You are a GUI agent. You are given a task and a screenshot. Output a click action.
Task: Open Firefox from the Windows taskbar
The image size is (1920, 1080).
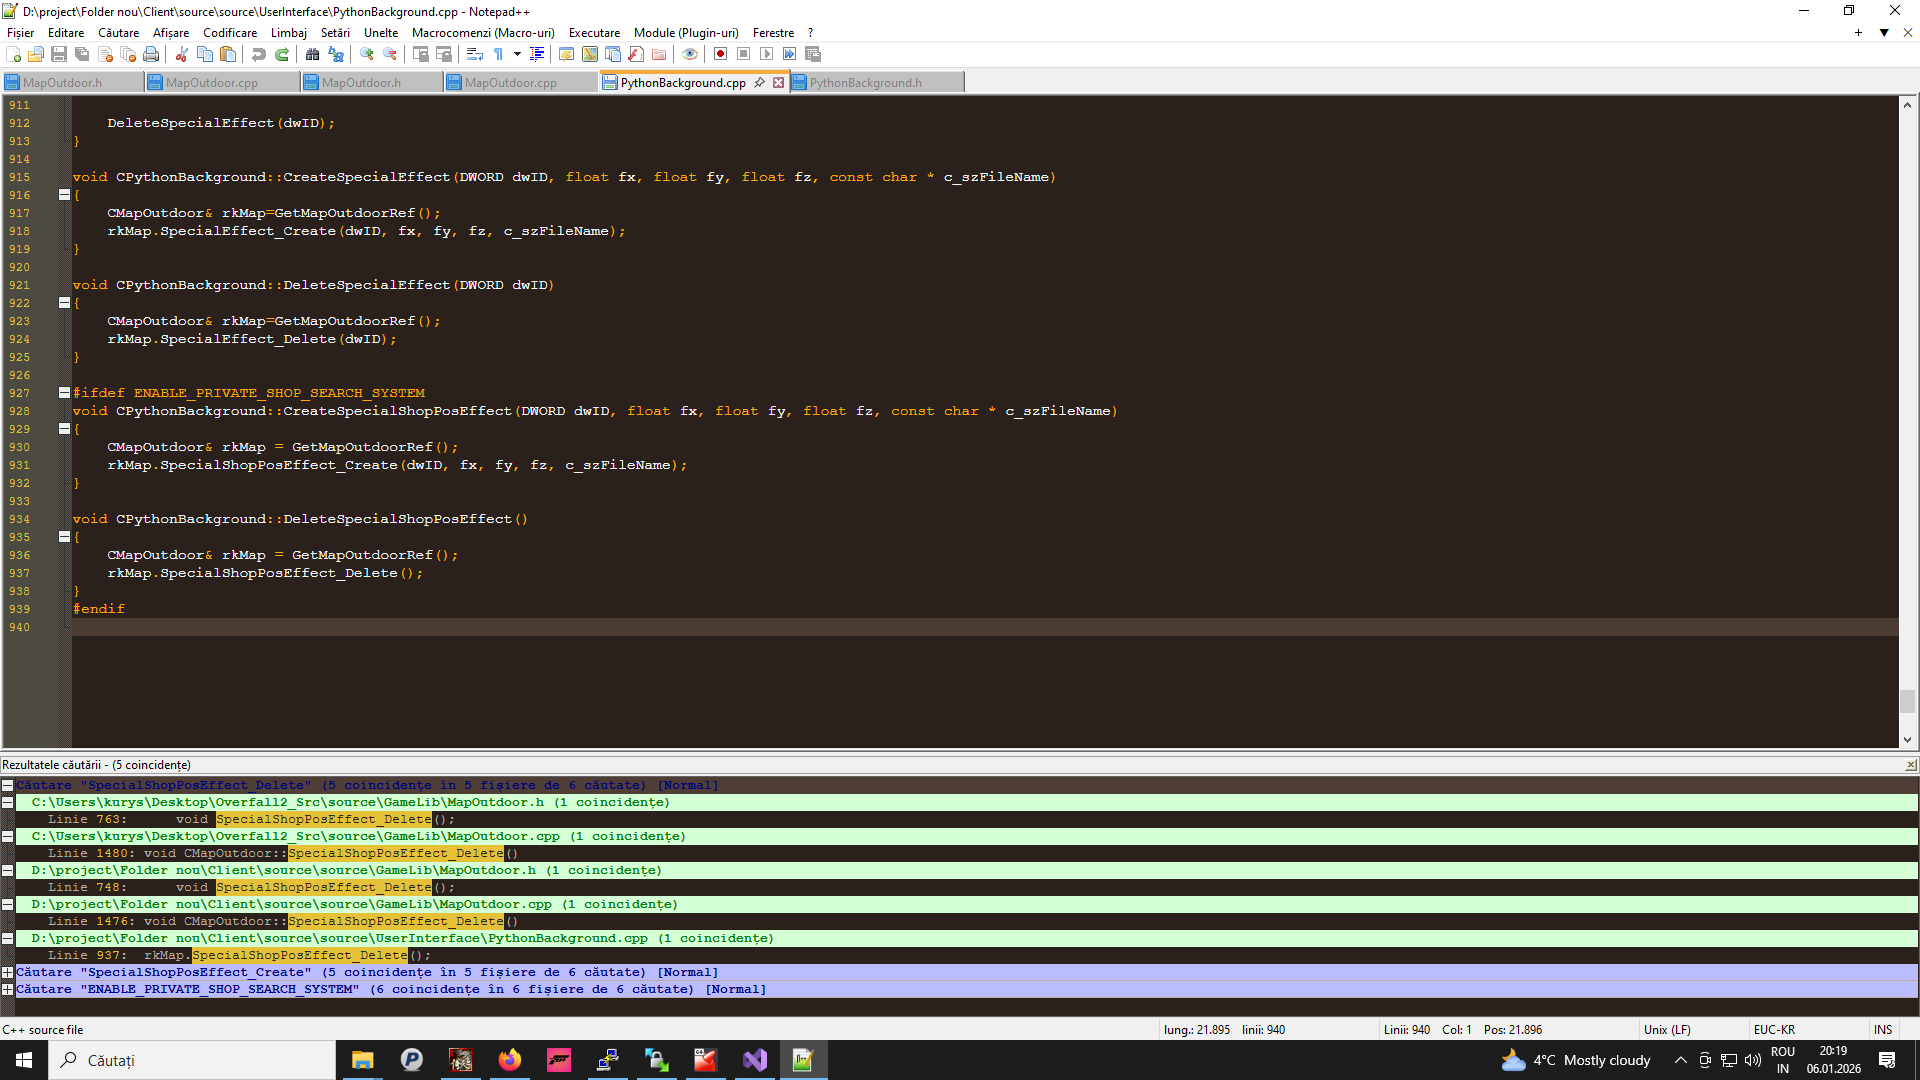point(510,1060)
